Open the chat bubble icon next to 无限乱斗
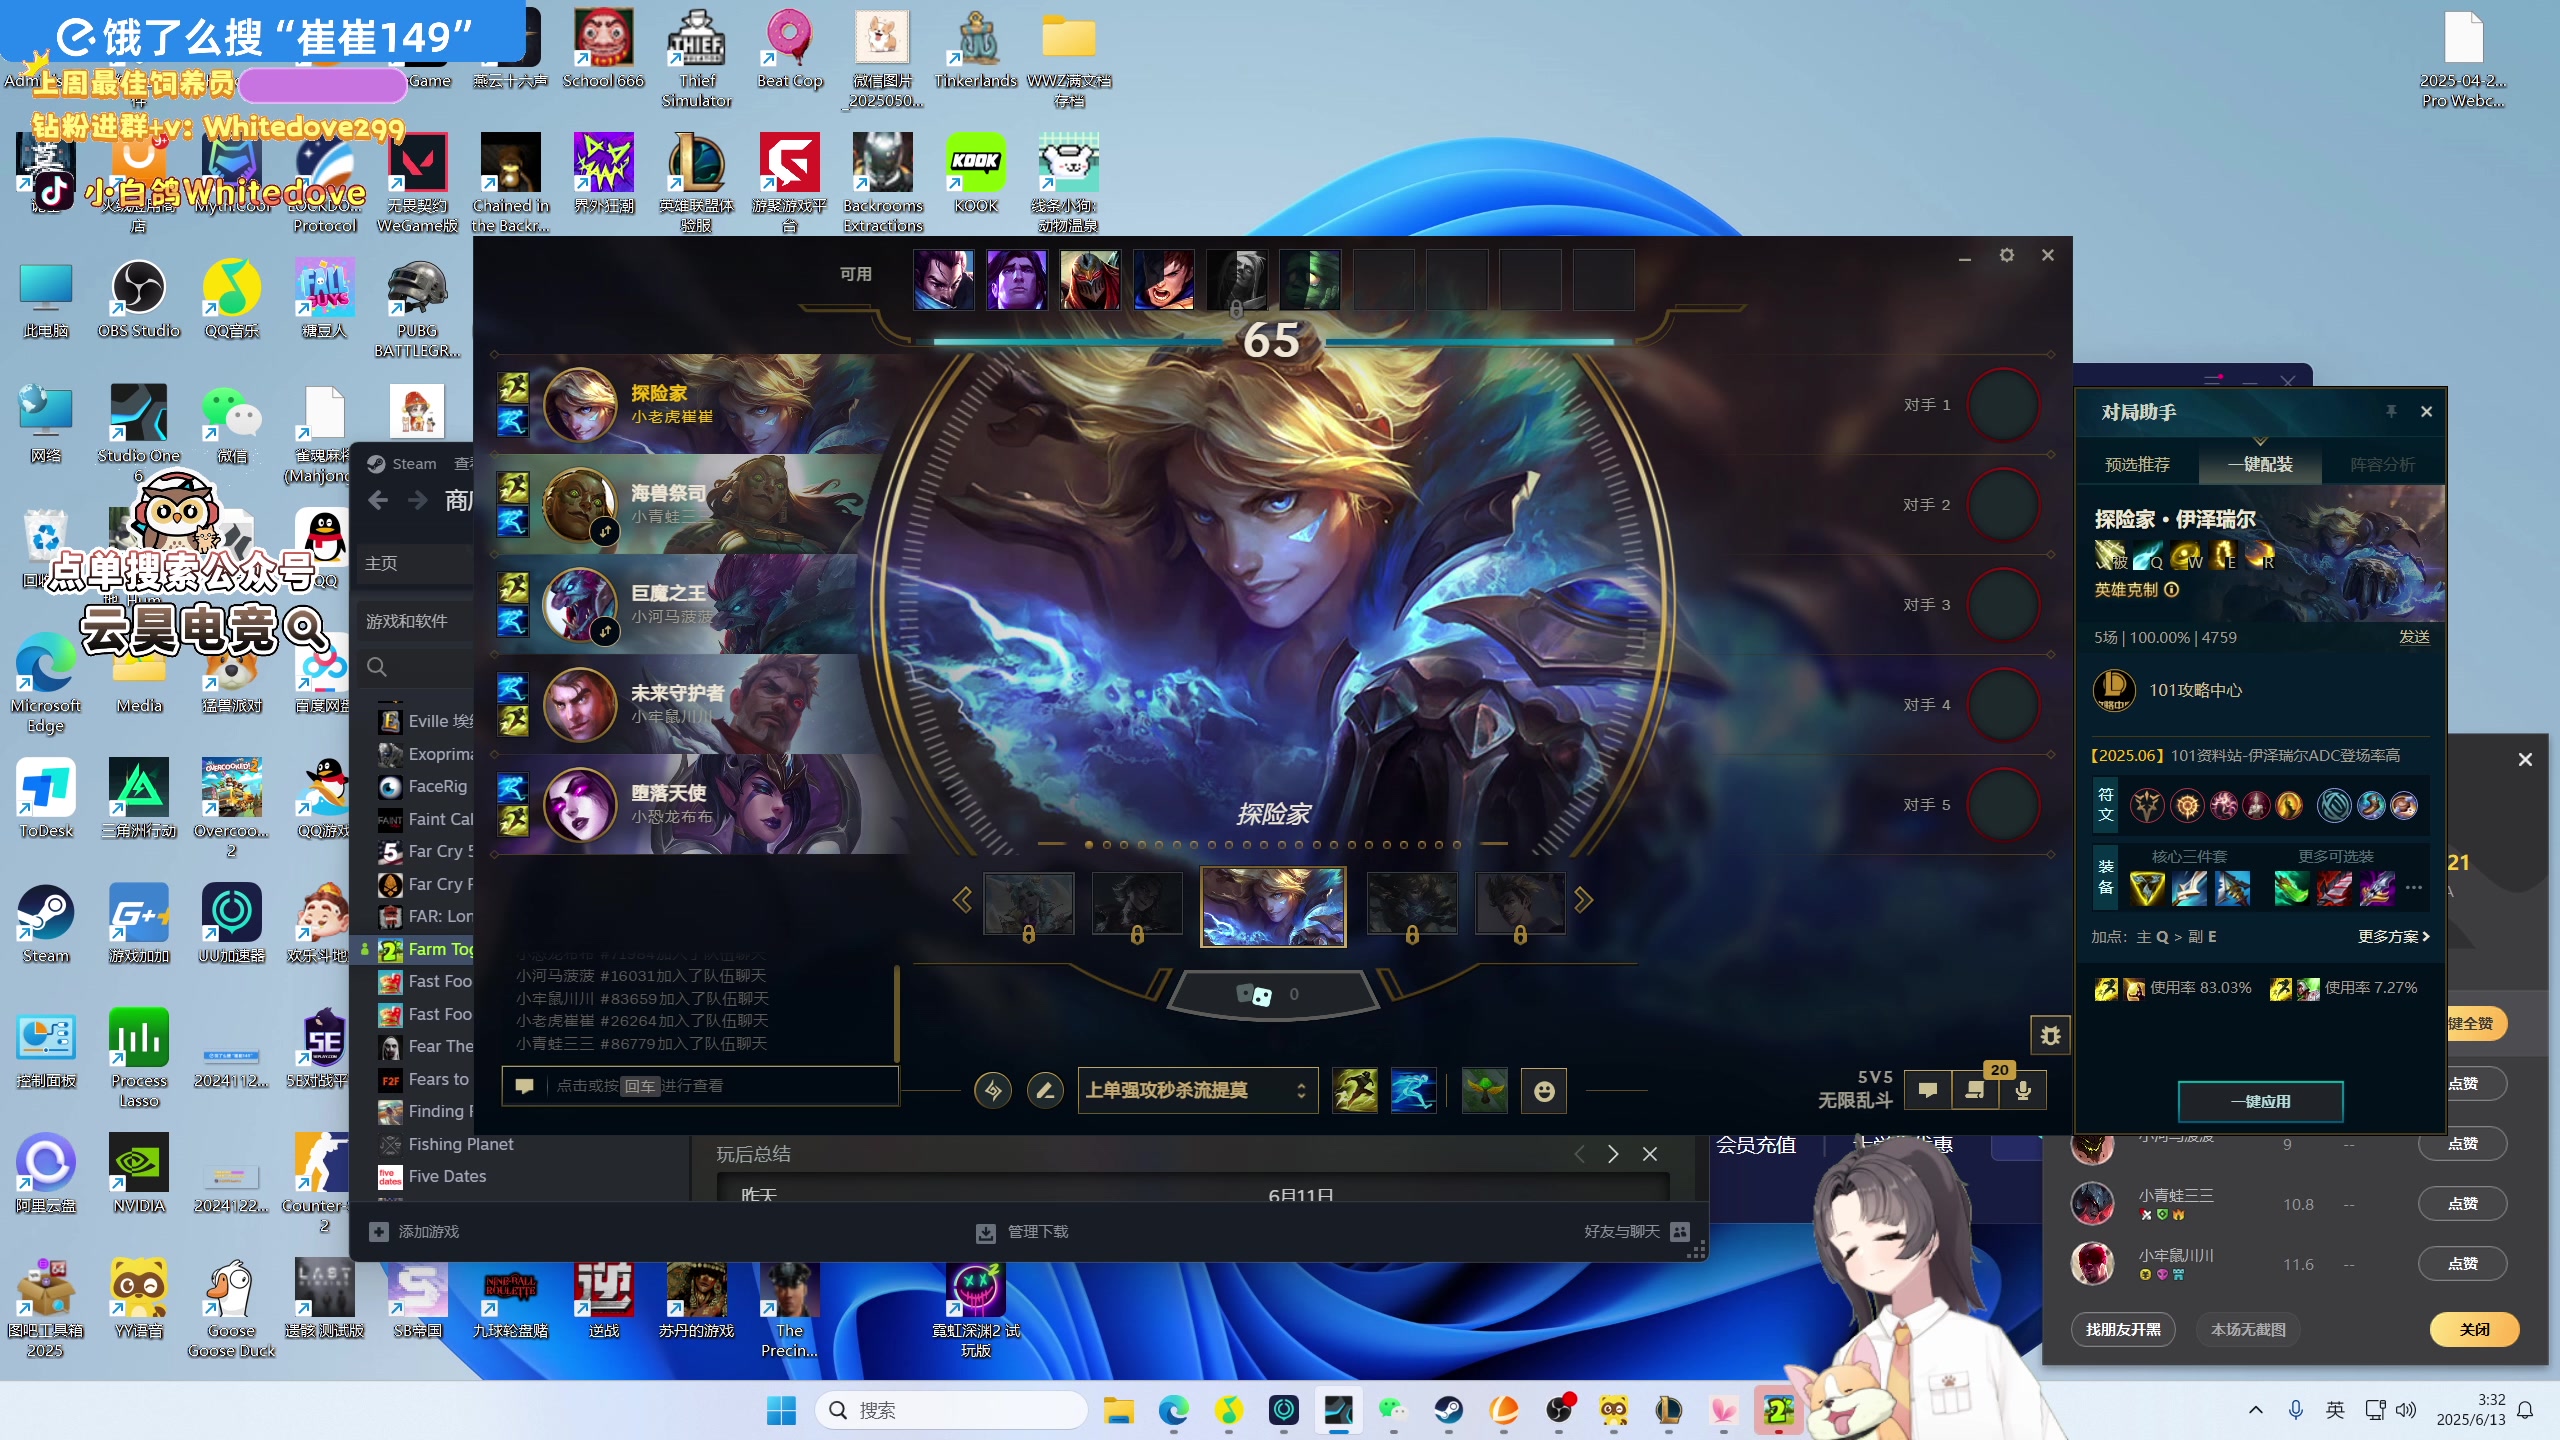The height and width of the screenshot is (1440, 2560). click(1928, 1090)
